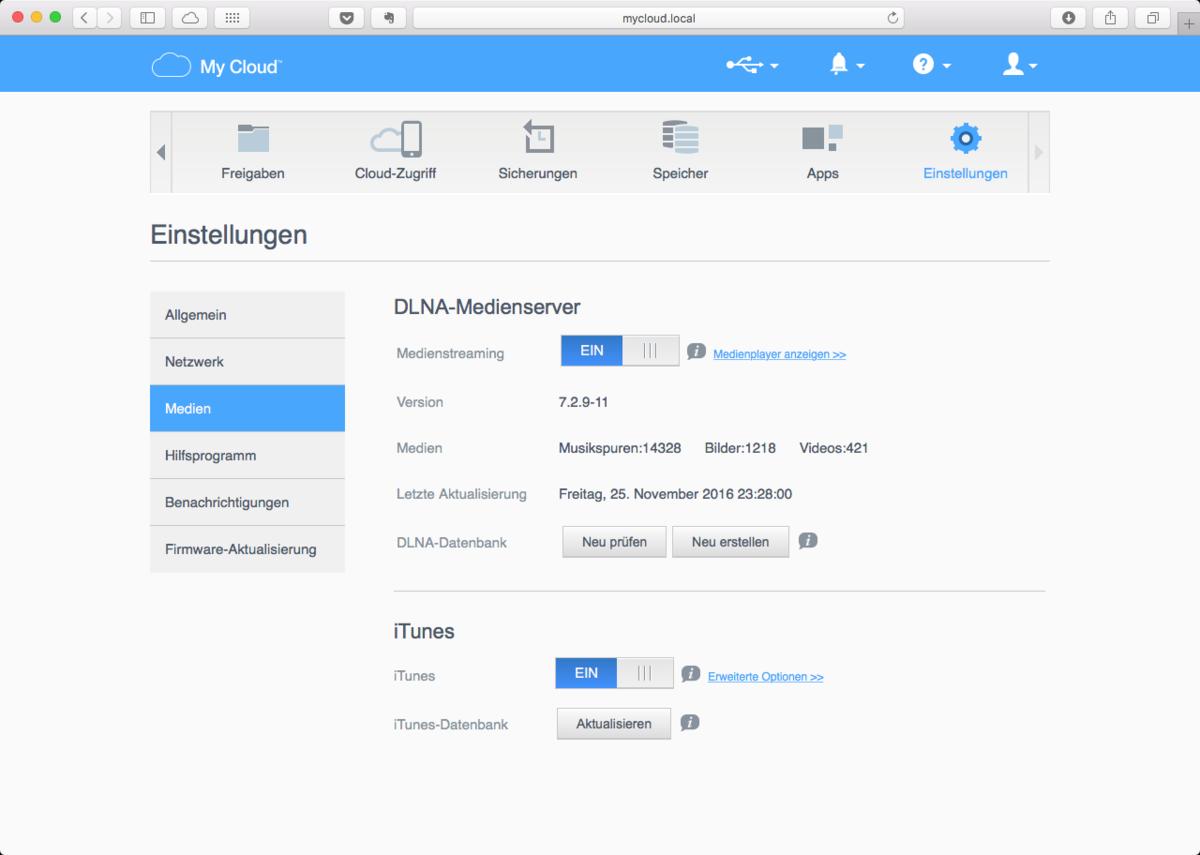Open Erweiterte Optionen link
Screen dimensions: 1200x855
[765, 677]
